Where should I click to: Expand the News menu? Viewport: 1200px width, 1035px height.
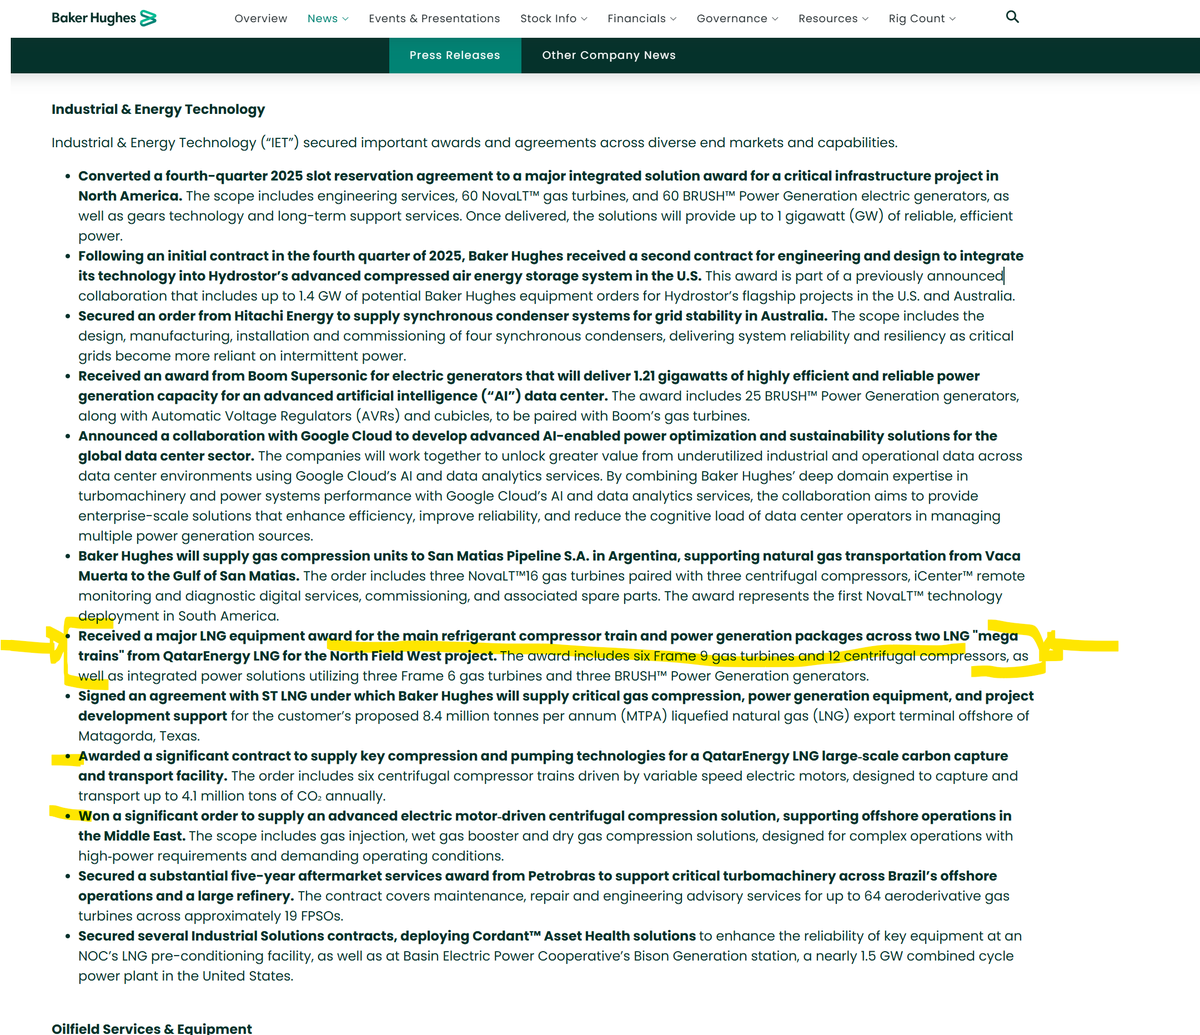[328, 18]
